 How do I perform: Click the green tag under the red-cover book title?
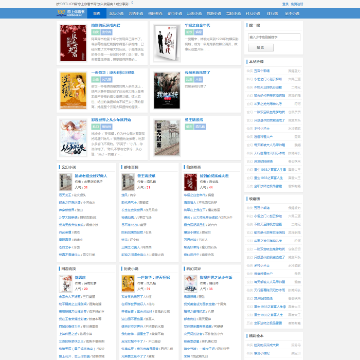96,32
